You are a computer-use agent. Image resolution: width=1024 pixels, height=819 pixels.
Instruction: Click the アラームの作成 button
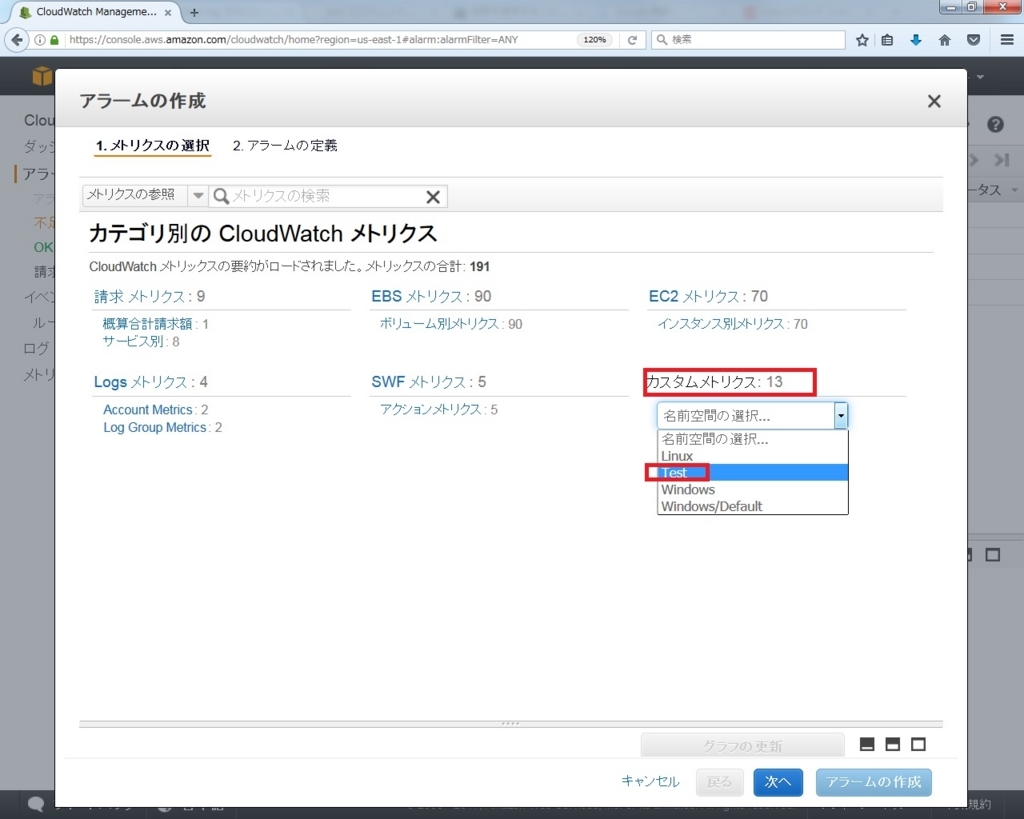873,782
